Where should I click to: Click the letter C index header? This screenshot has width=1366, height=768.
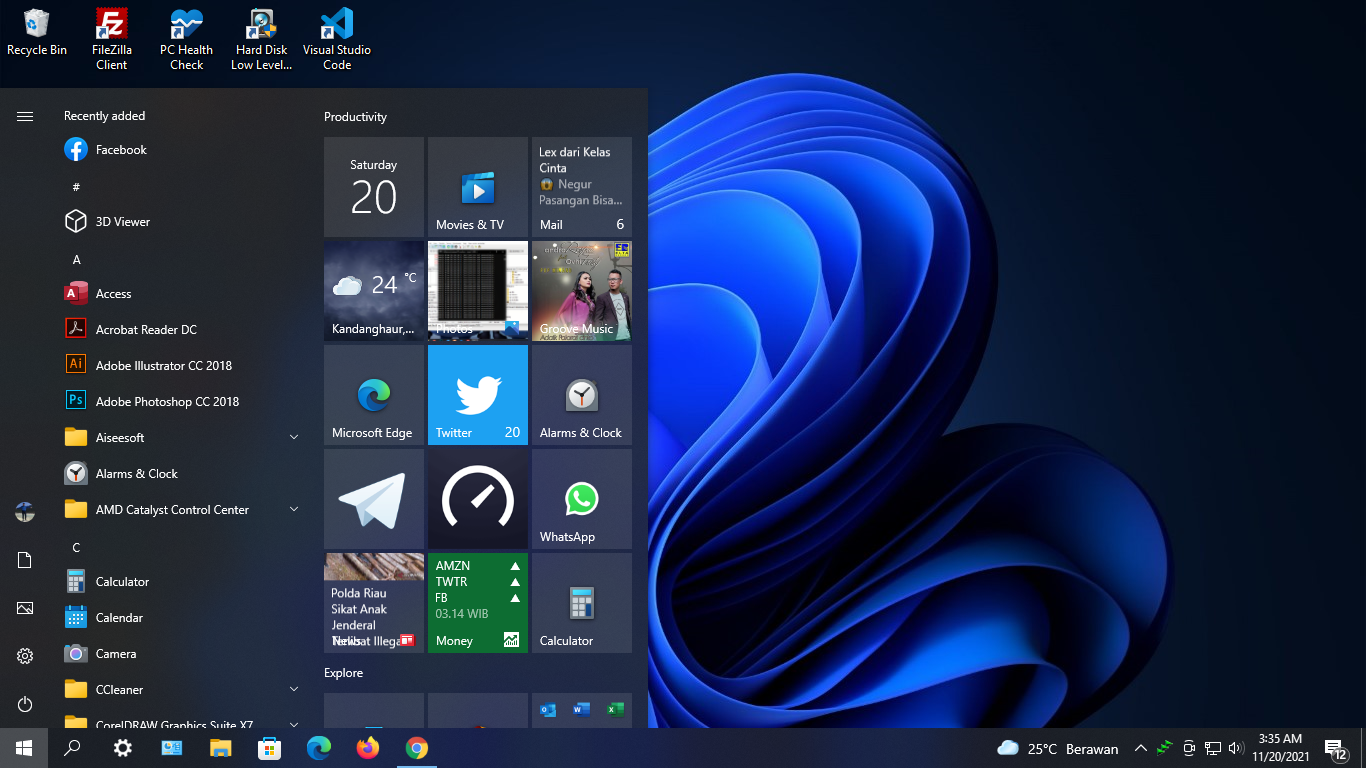pos(76,548)
